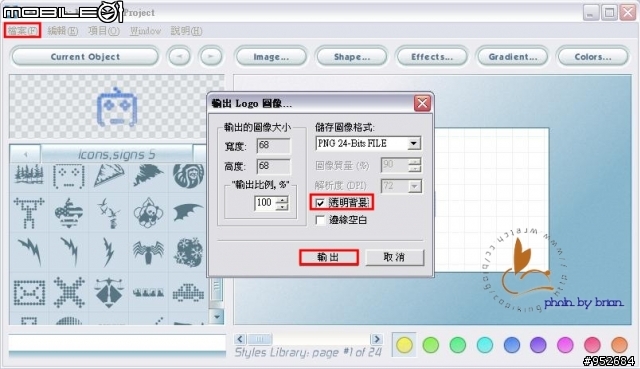
Task: Uncheck the 透明背景 checkbox
Action: pyautogui.click(x=320, y=203)
